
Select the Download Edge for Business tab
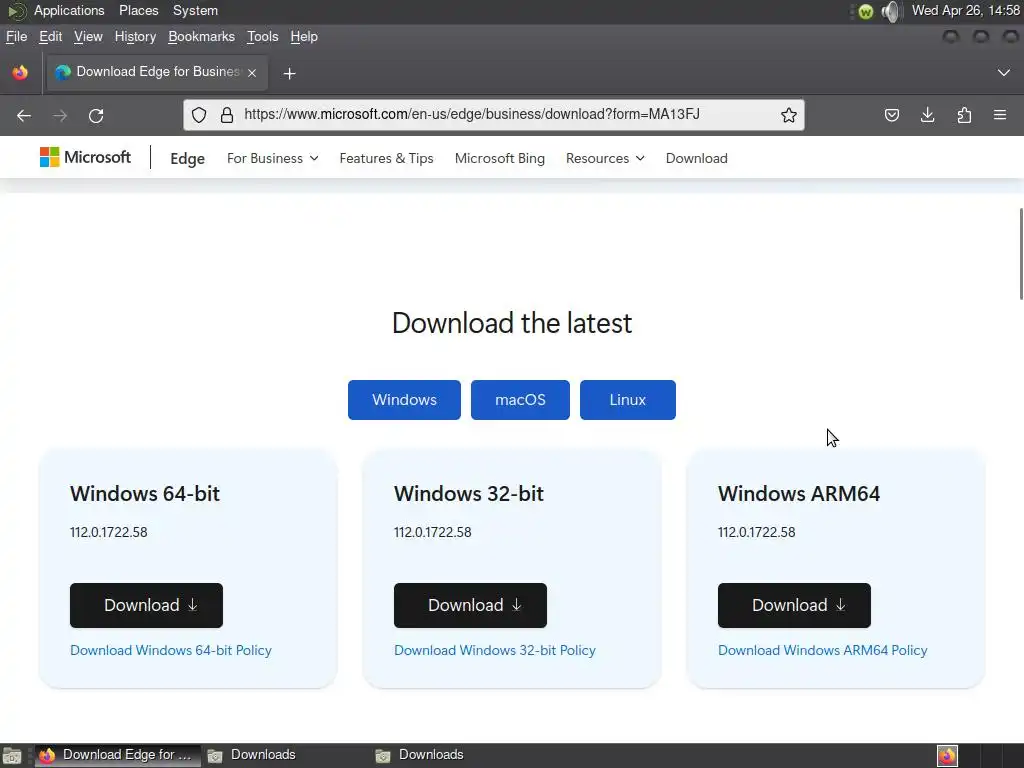157,72
